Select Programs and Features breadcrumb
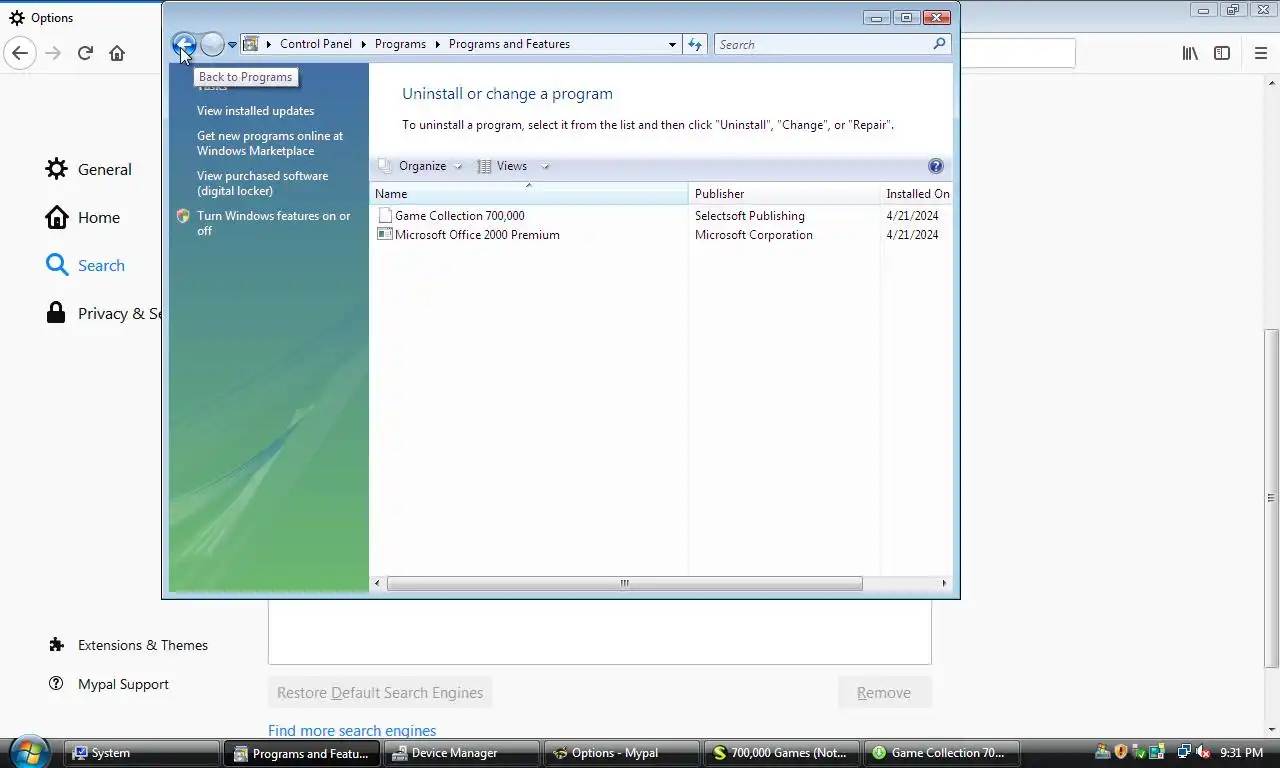Screen dimensions: 1280x768 [x=509, y=44]
